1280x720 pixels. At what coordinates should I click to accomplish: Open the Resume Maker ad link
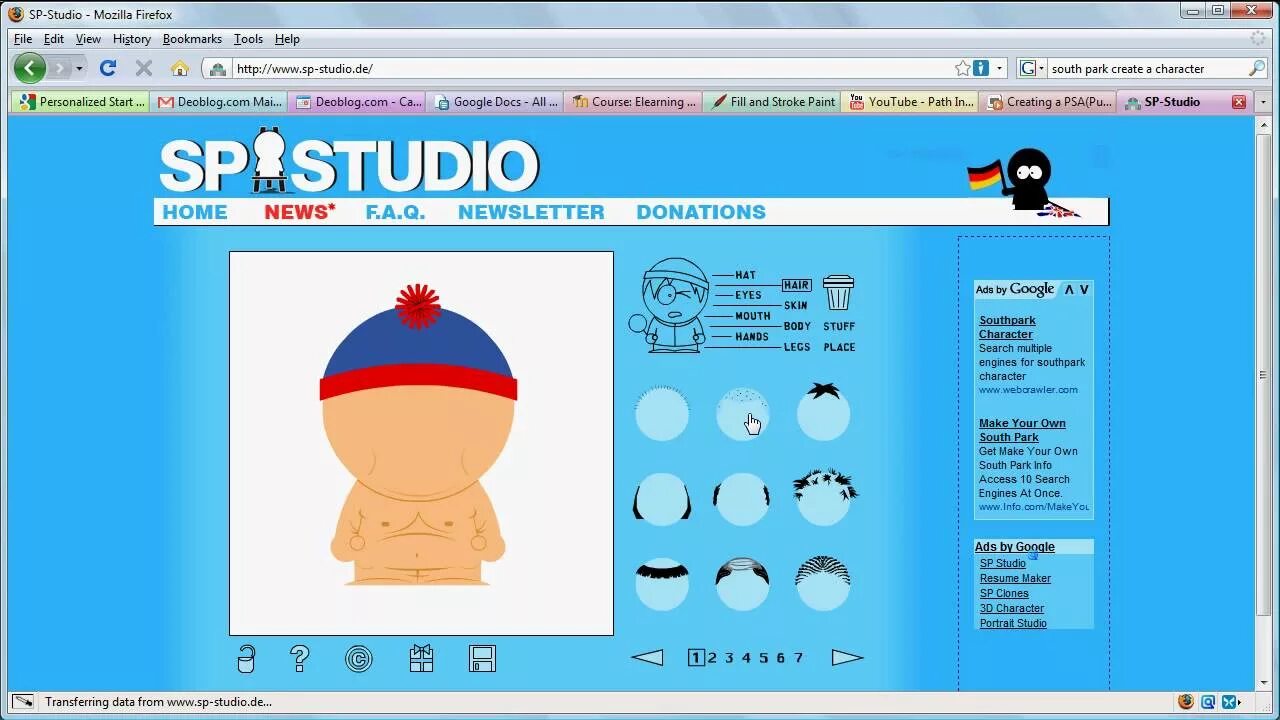pos(1015,578)
